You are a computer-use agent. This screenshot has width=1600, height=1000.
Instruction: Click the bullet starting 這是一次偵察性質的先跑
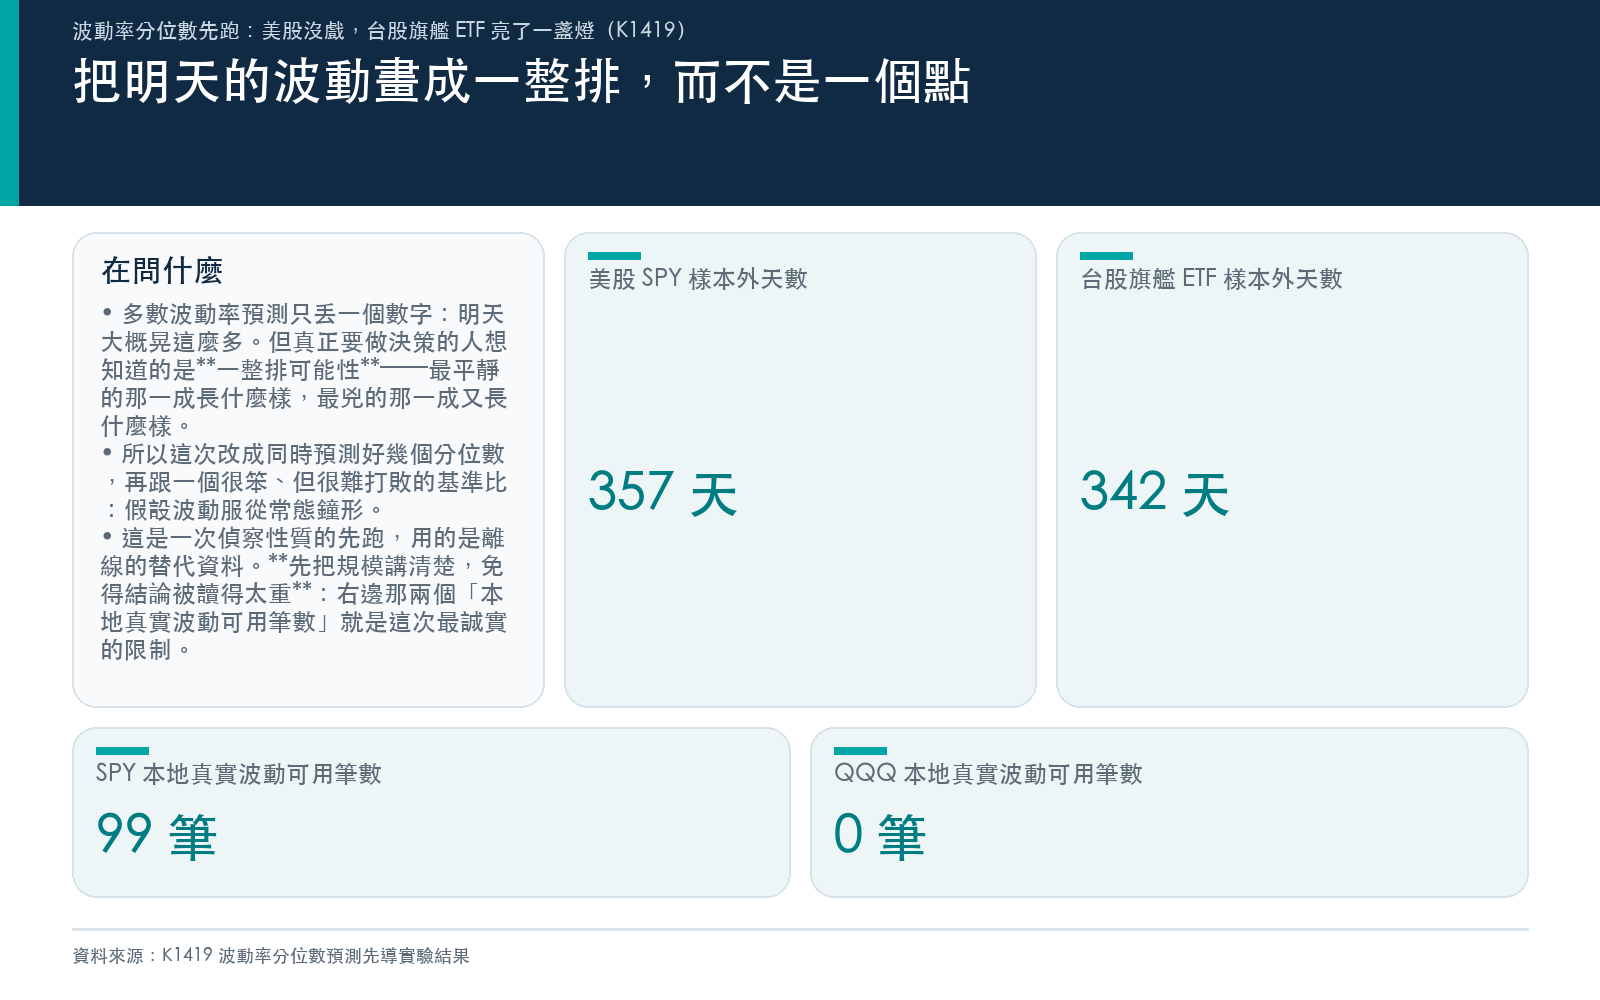click(x=304, y=594)
